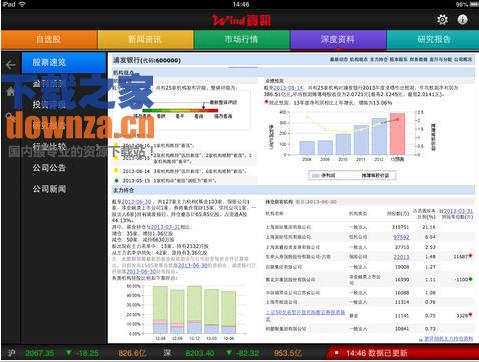Screen dimensions: 479x362
Task: Click the 沪 index value 2067.35
Action: pyautogui.click(x=40, y=353)
